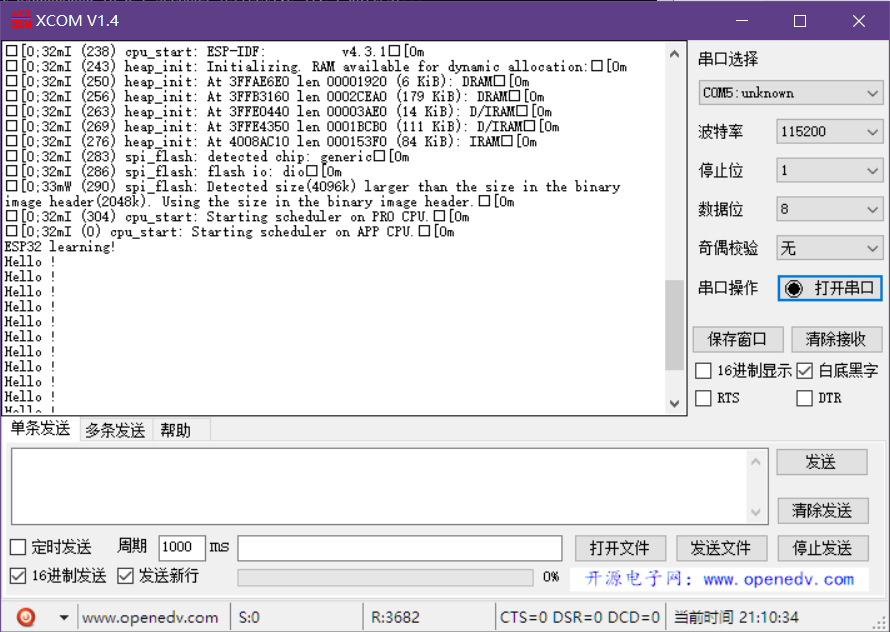Screen dimensions: 890x632
Task: Click the 清除接收 clear receive button
Action: pyautogui.click(x=836, y=339)
